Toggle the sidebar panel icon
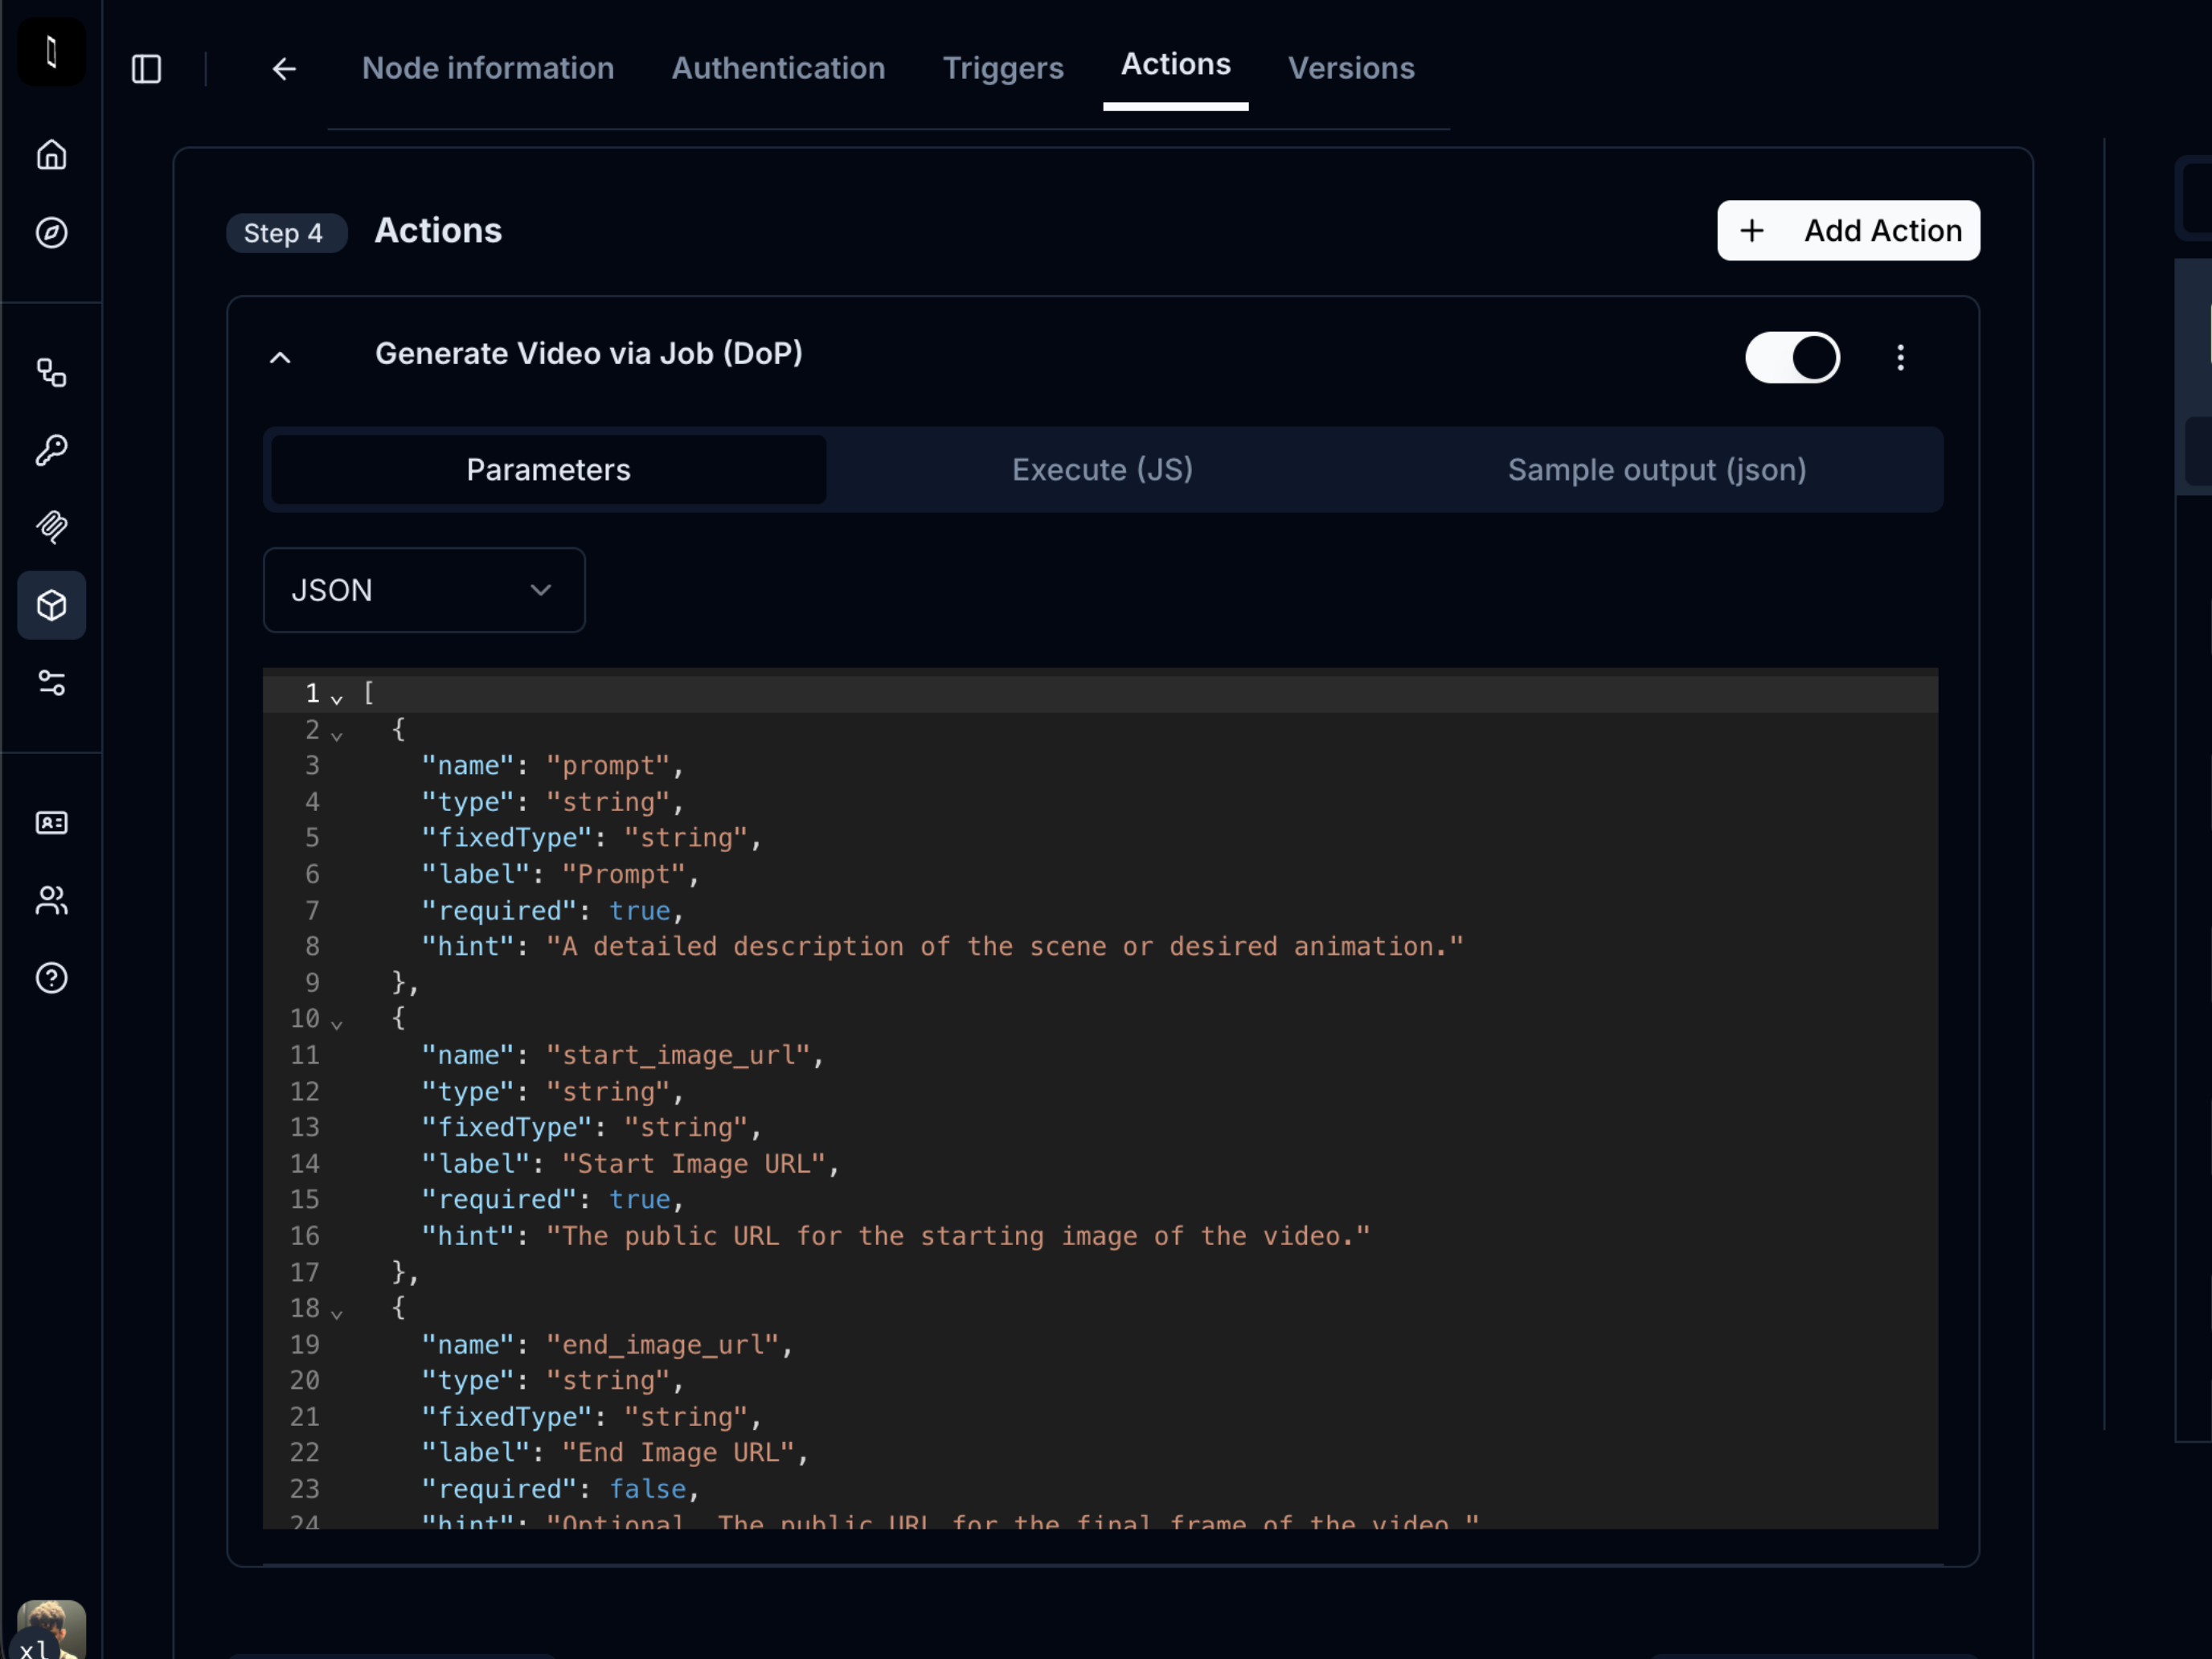 146,68
